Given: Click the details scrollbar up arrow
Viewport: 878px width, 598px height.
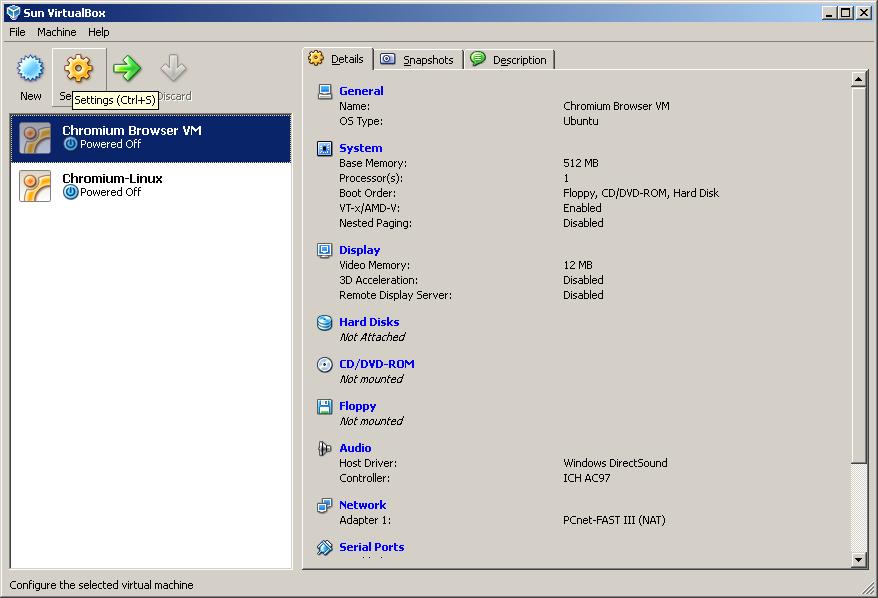Looking at the screenshot, I should tap(858, 80).
